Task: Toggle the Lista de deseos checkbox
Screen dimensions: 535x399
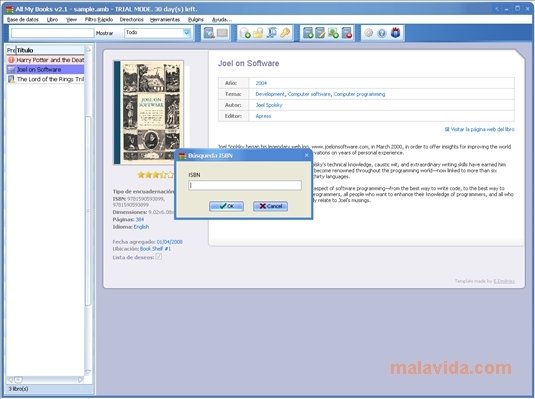Action: pos(159,257)
